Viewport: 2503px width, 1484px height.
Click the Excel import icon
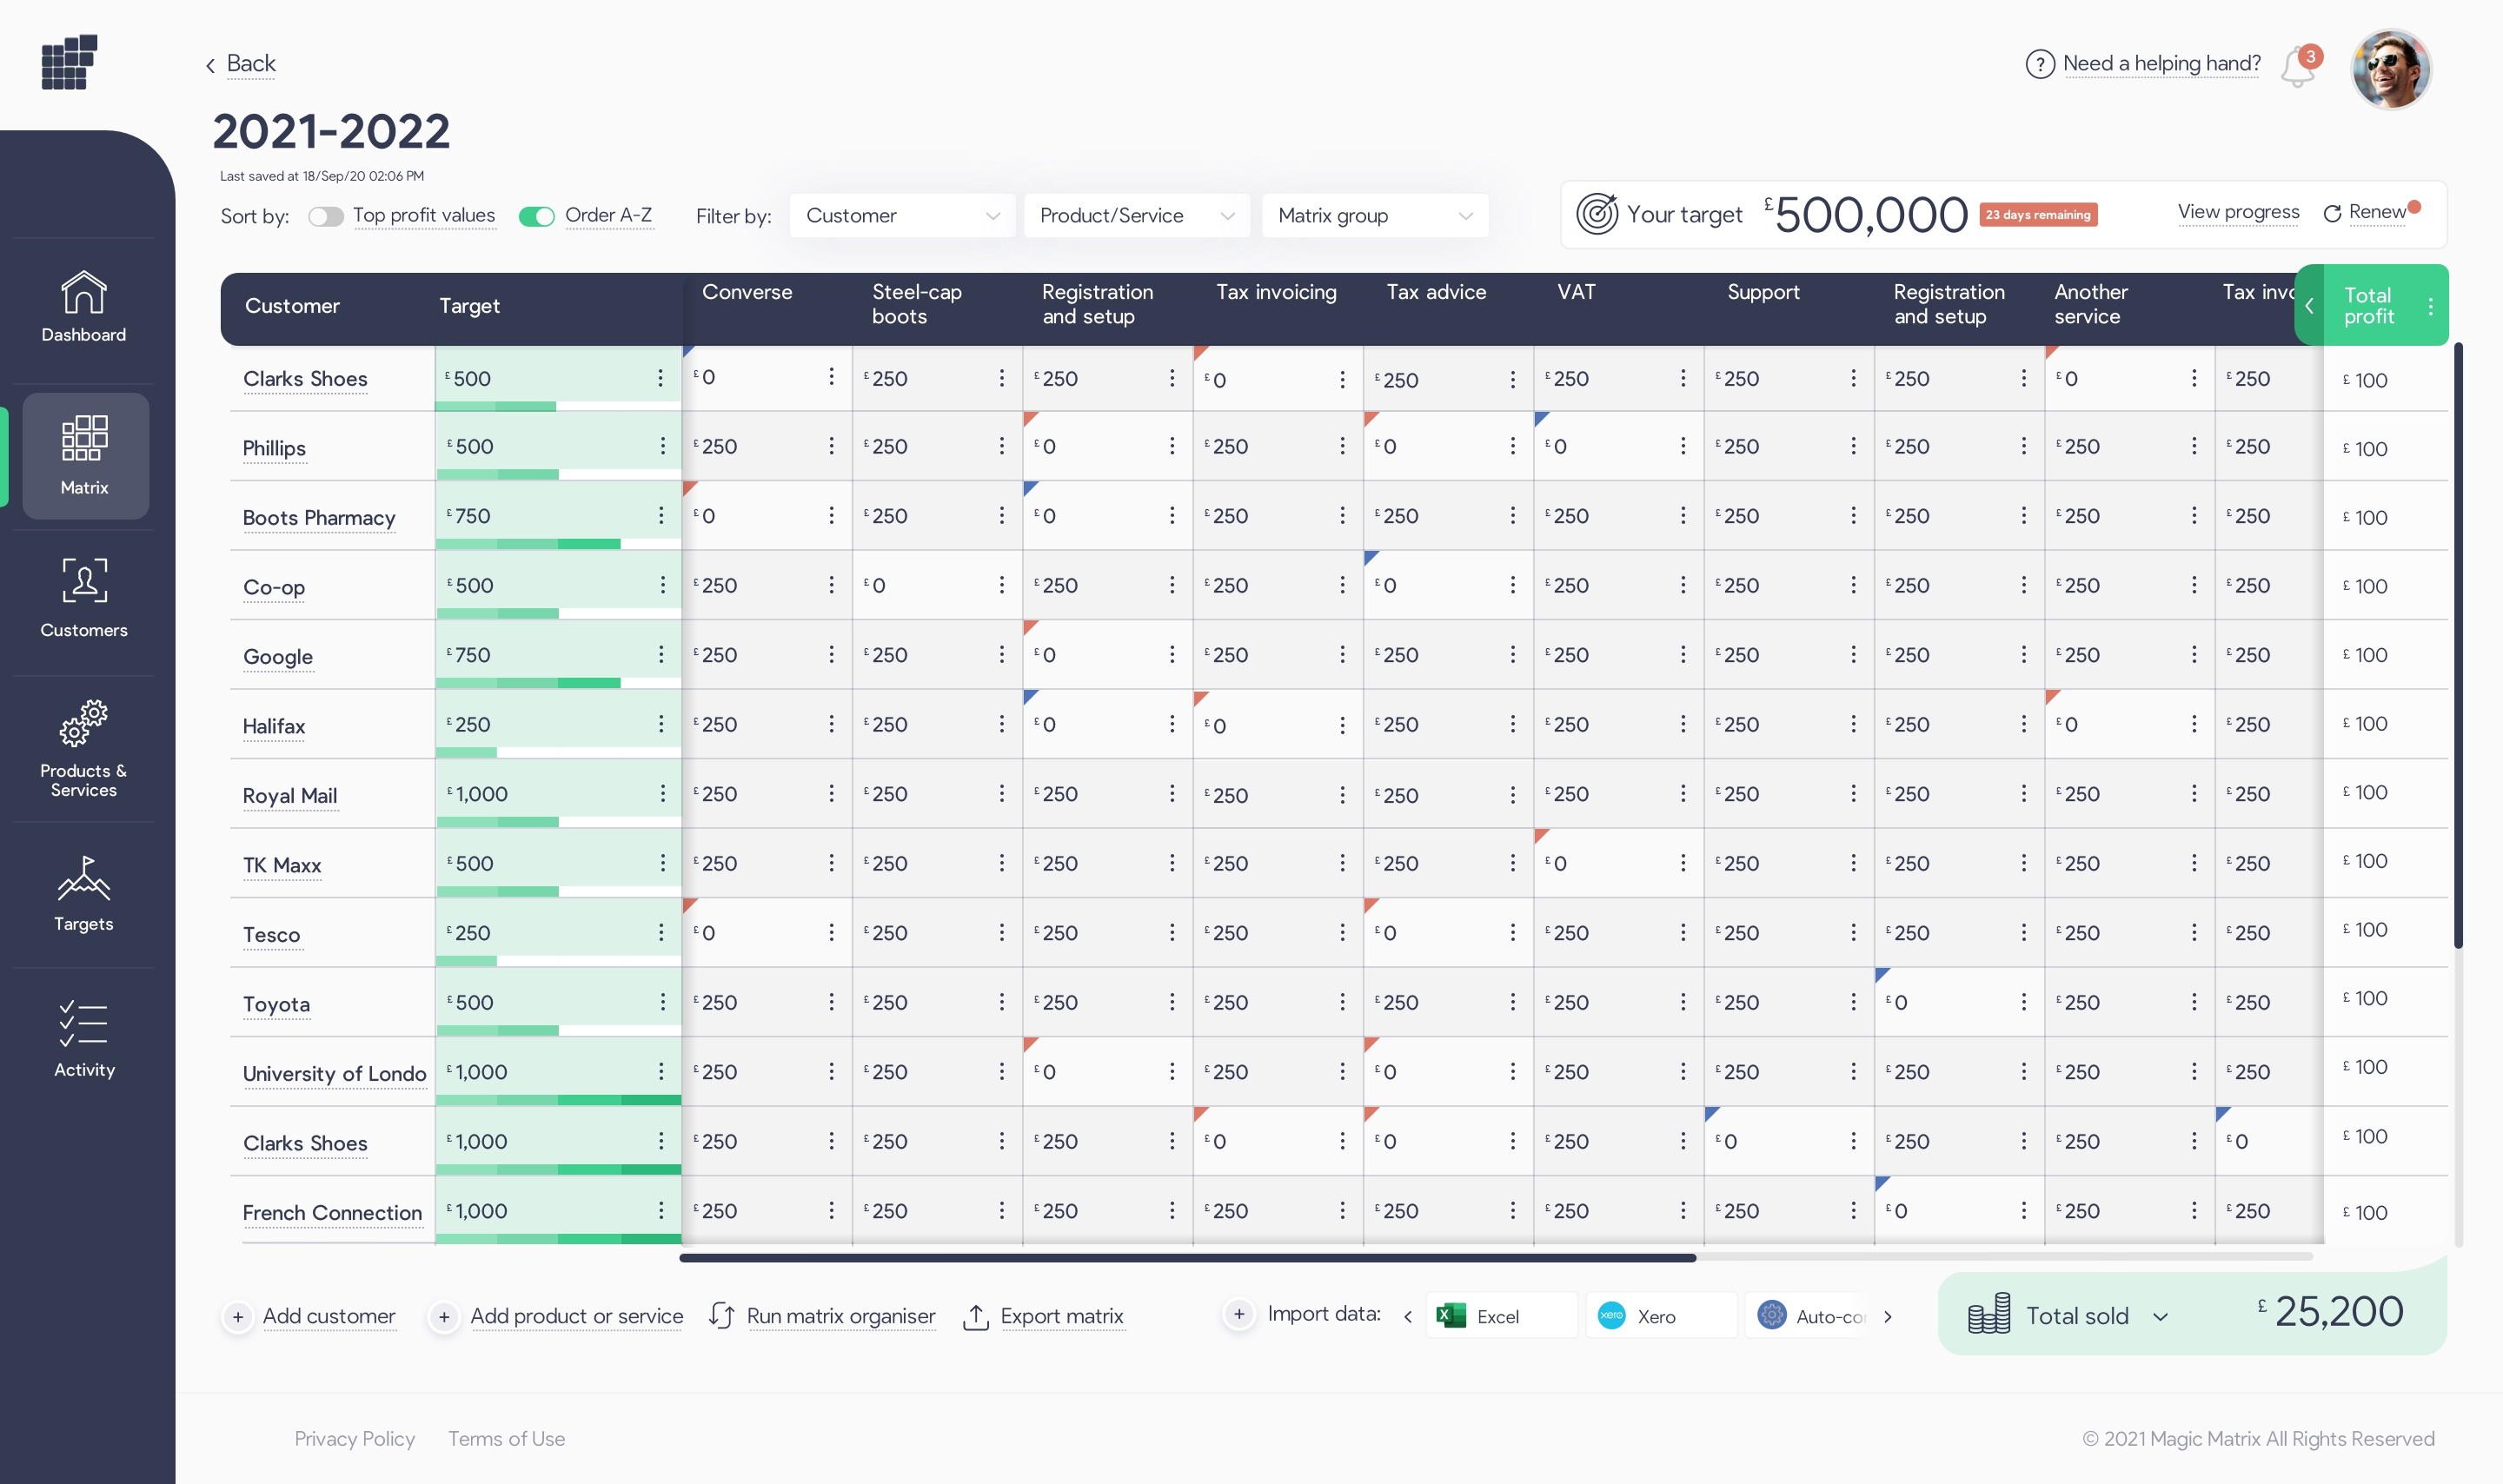pyautogui.click(x=1451, y=1315)
